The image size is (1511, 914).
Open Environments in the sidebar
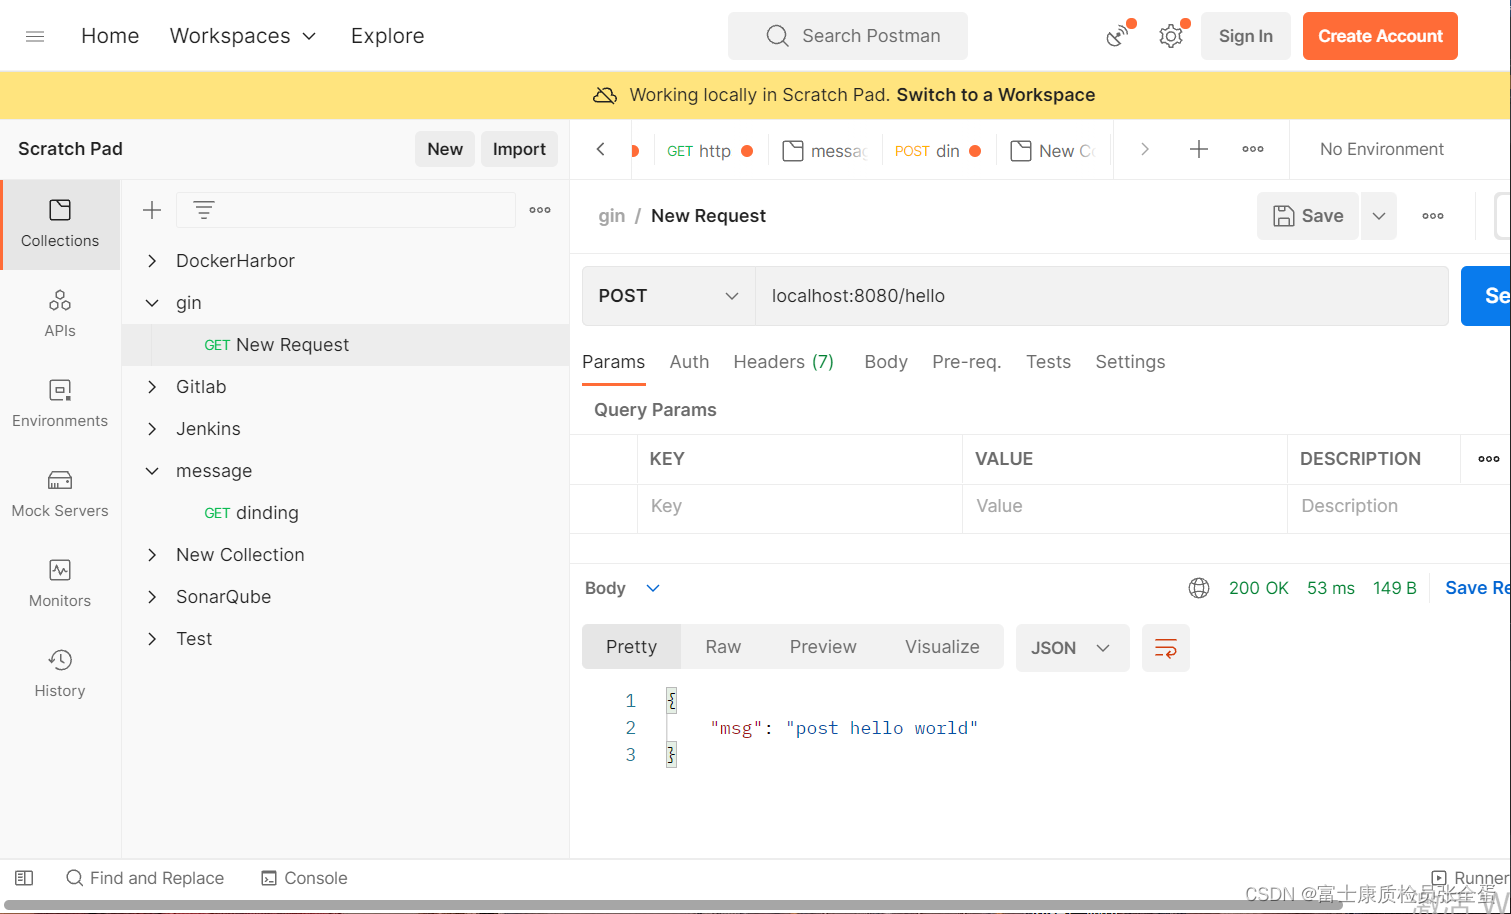tap(60, 404)
